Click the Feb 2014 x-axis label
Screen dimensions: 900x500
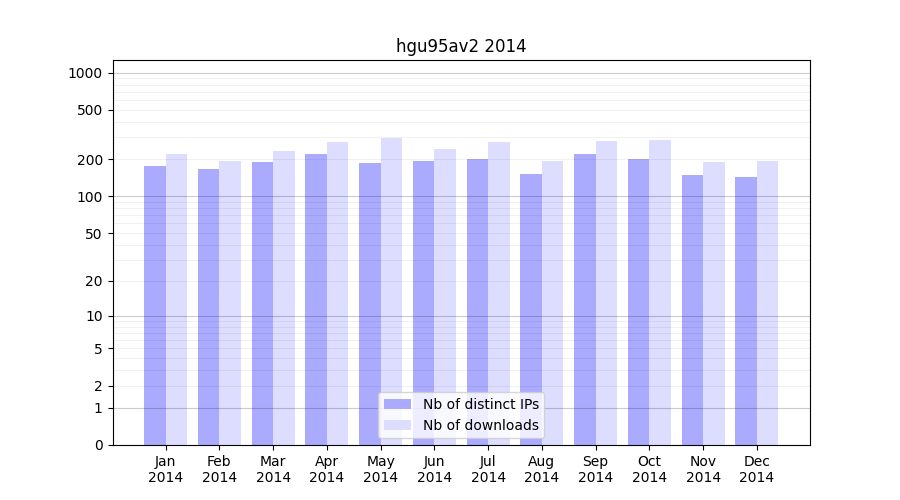pyautogui.click(x=219, y=469)
